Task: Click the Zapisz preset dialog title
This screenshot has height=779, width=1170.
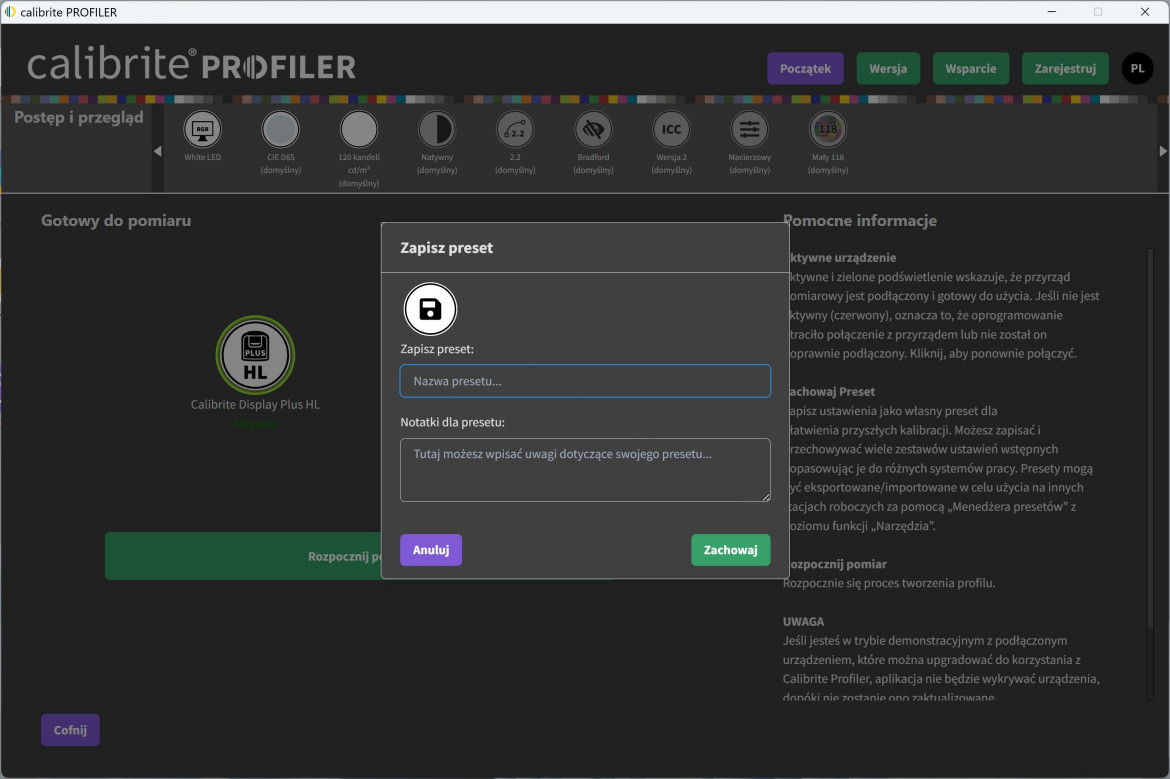Action: coord(446,248)
